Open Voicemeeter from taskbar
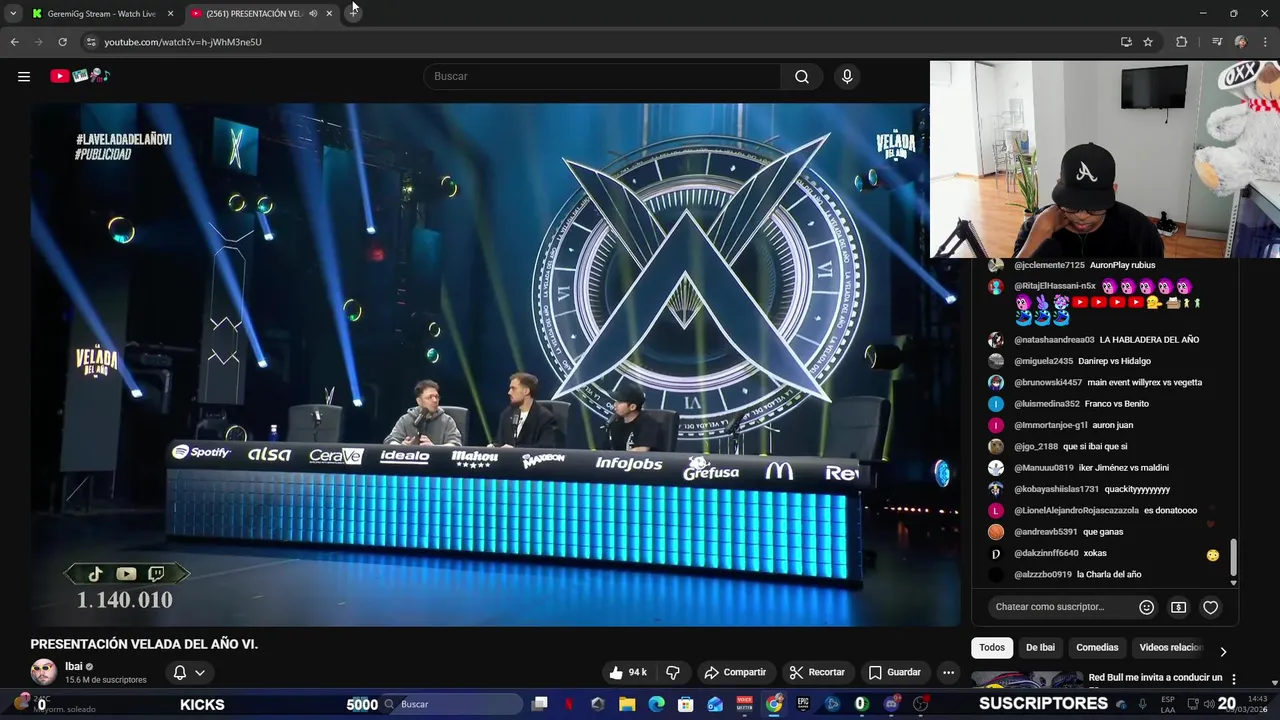 (744, 704)
